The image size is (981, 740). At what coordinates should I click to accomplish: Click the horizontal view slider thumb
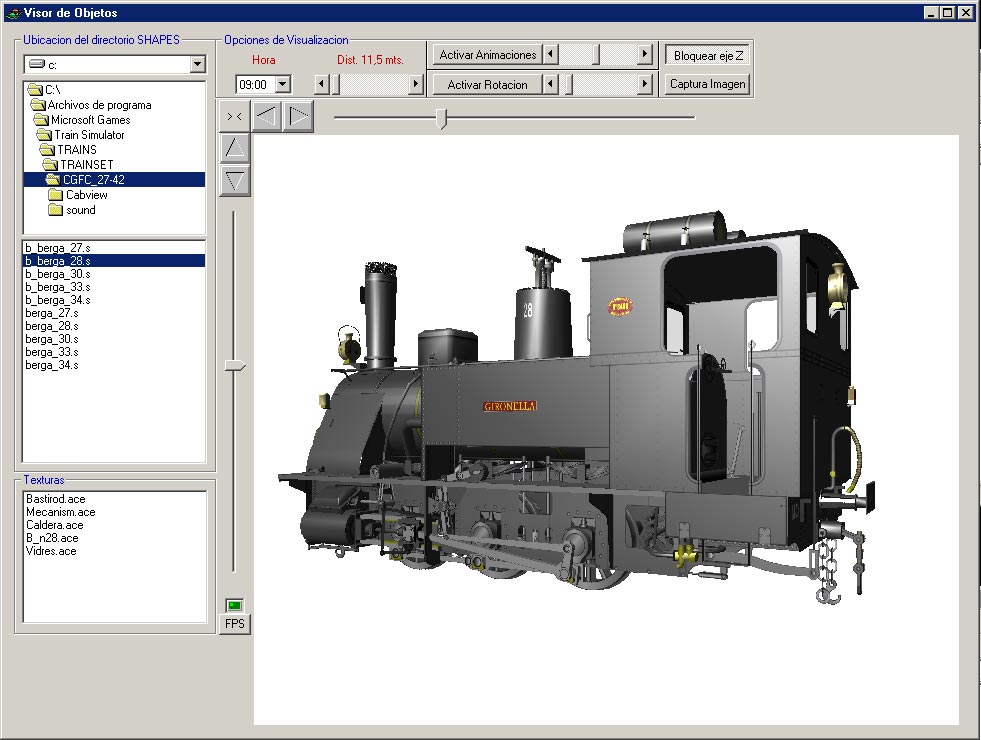pos(442,119)
